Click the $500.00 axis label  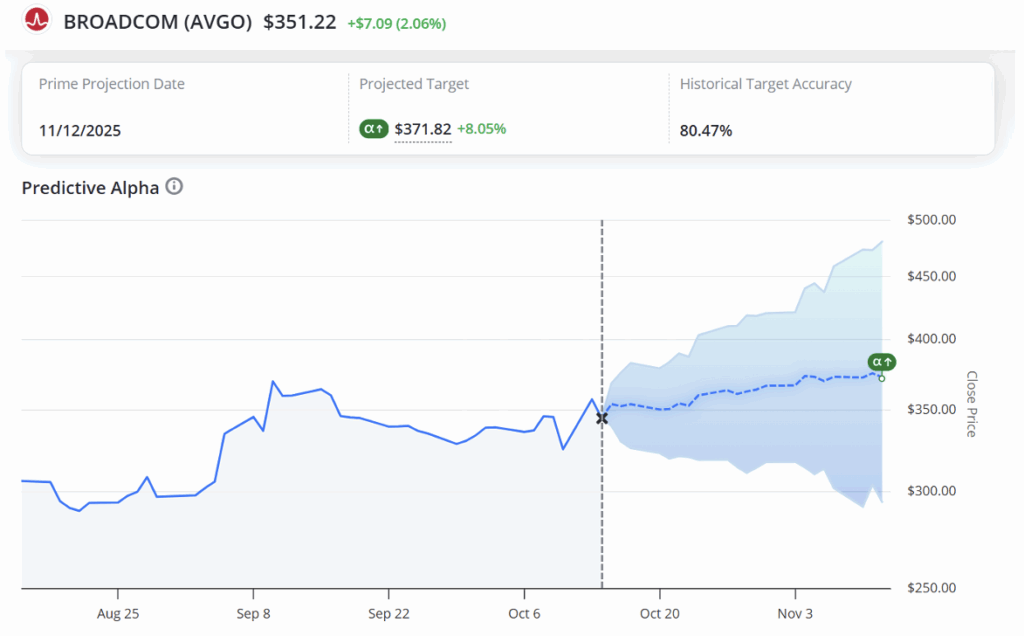[931, 220]
